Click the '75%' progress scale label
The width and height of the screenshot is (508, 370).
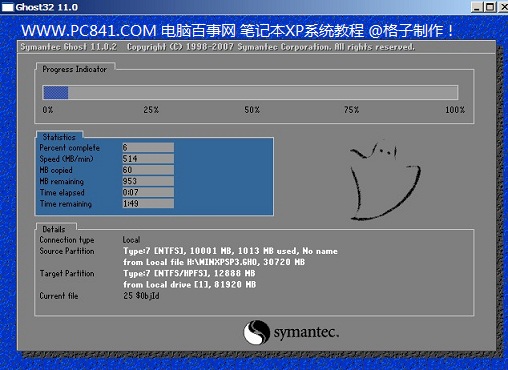[352, 110]
